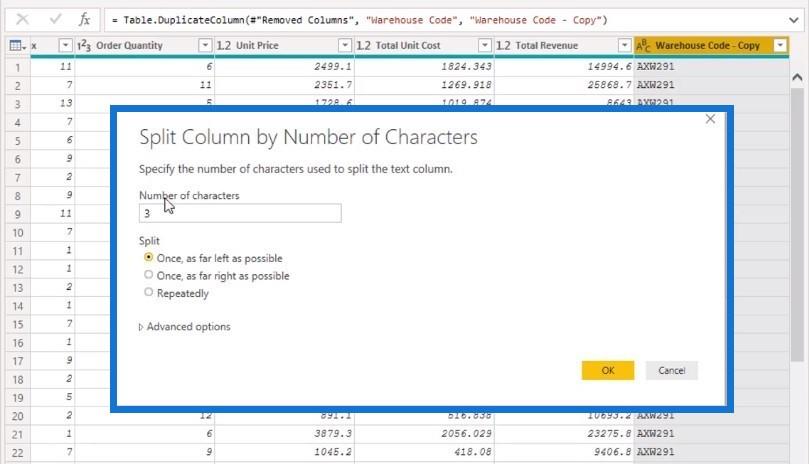Open Order Quantity column filter dropdown

coord(205,45)
